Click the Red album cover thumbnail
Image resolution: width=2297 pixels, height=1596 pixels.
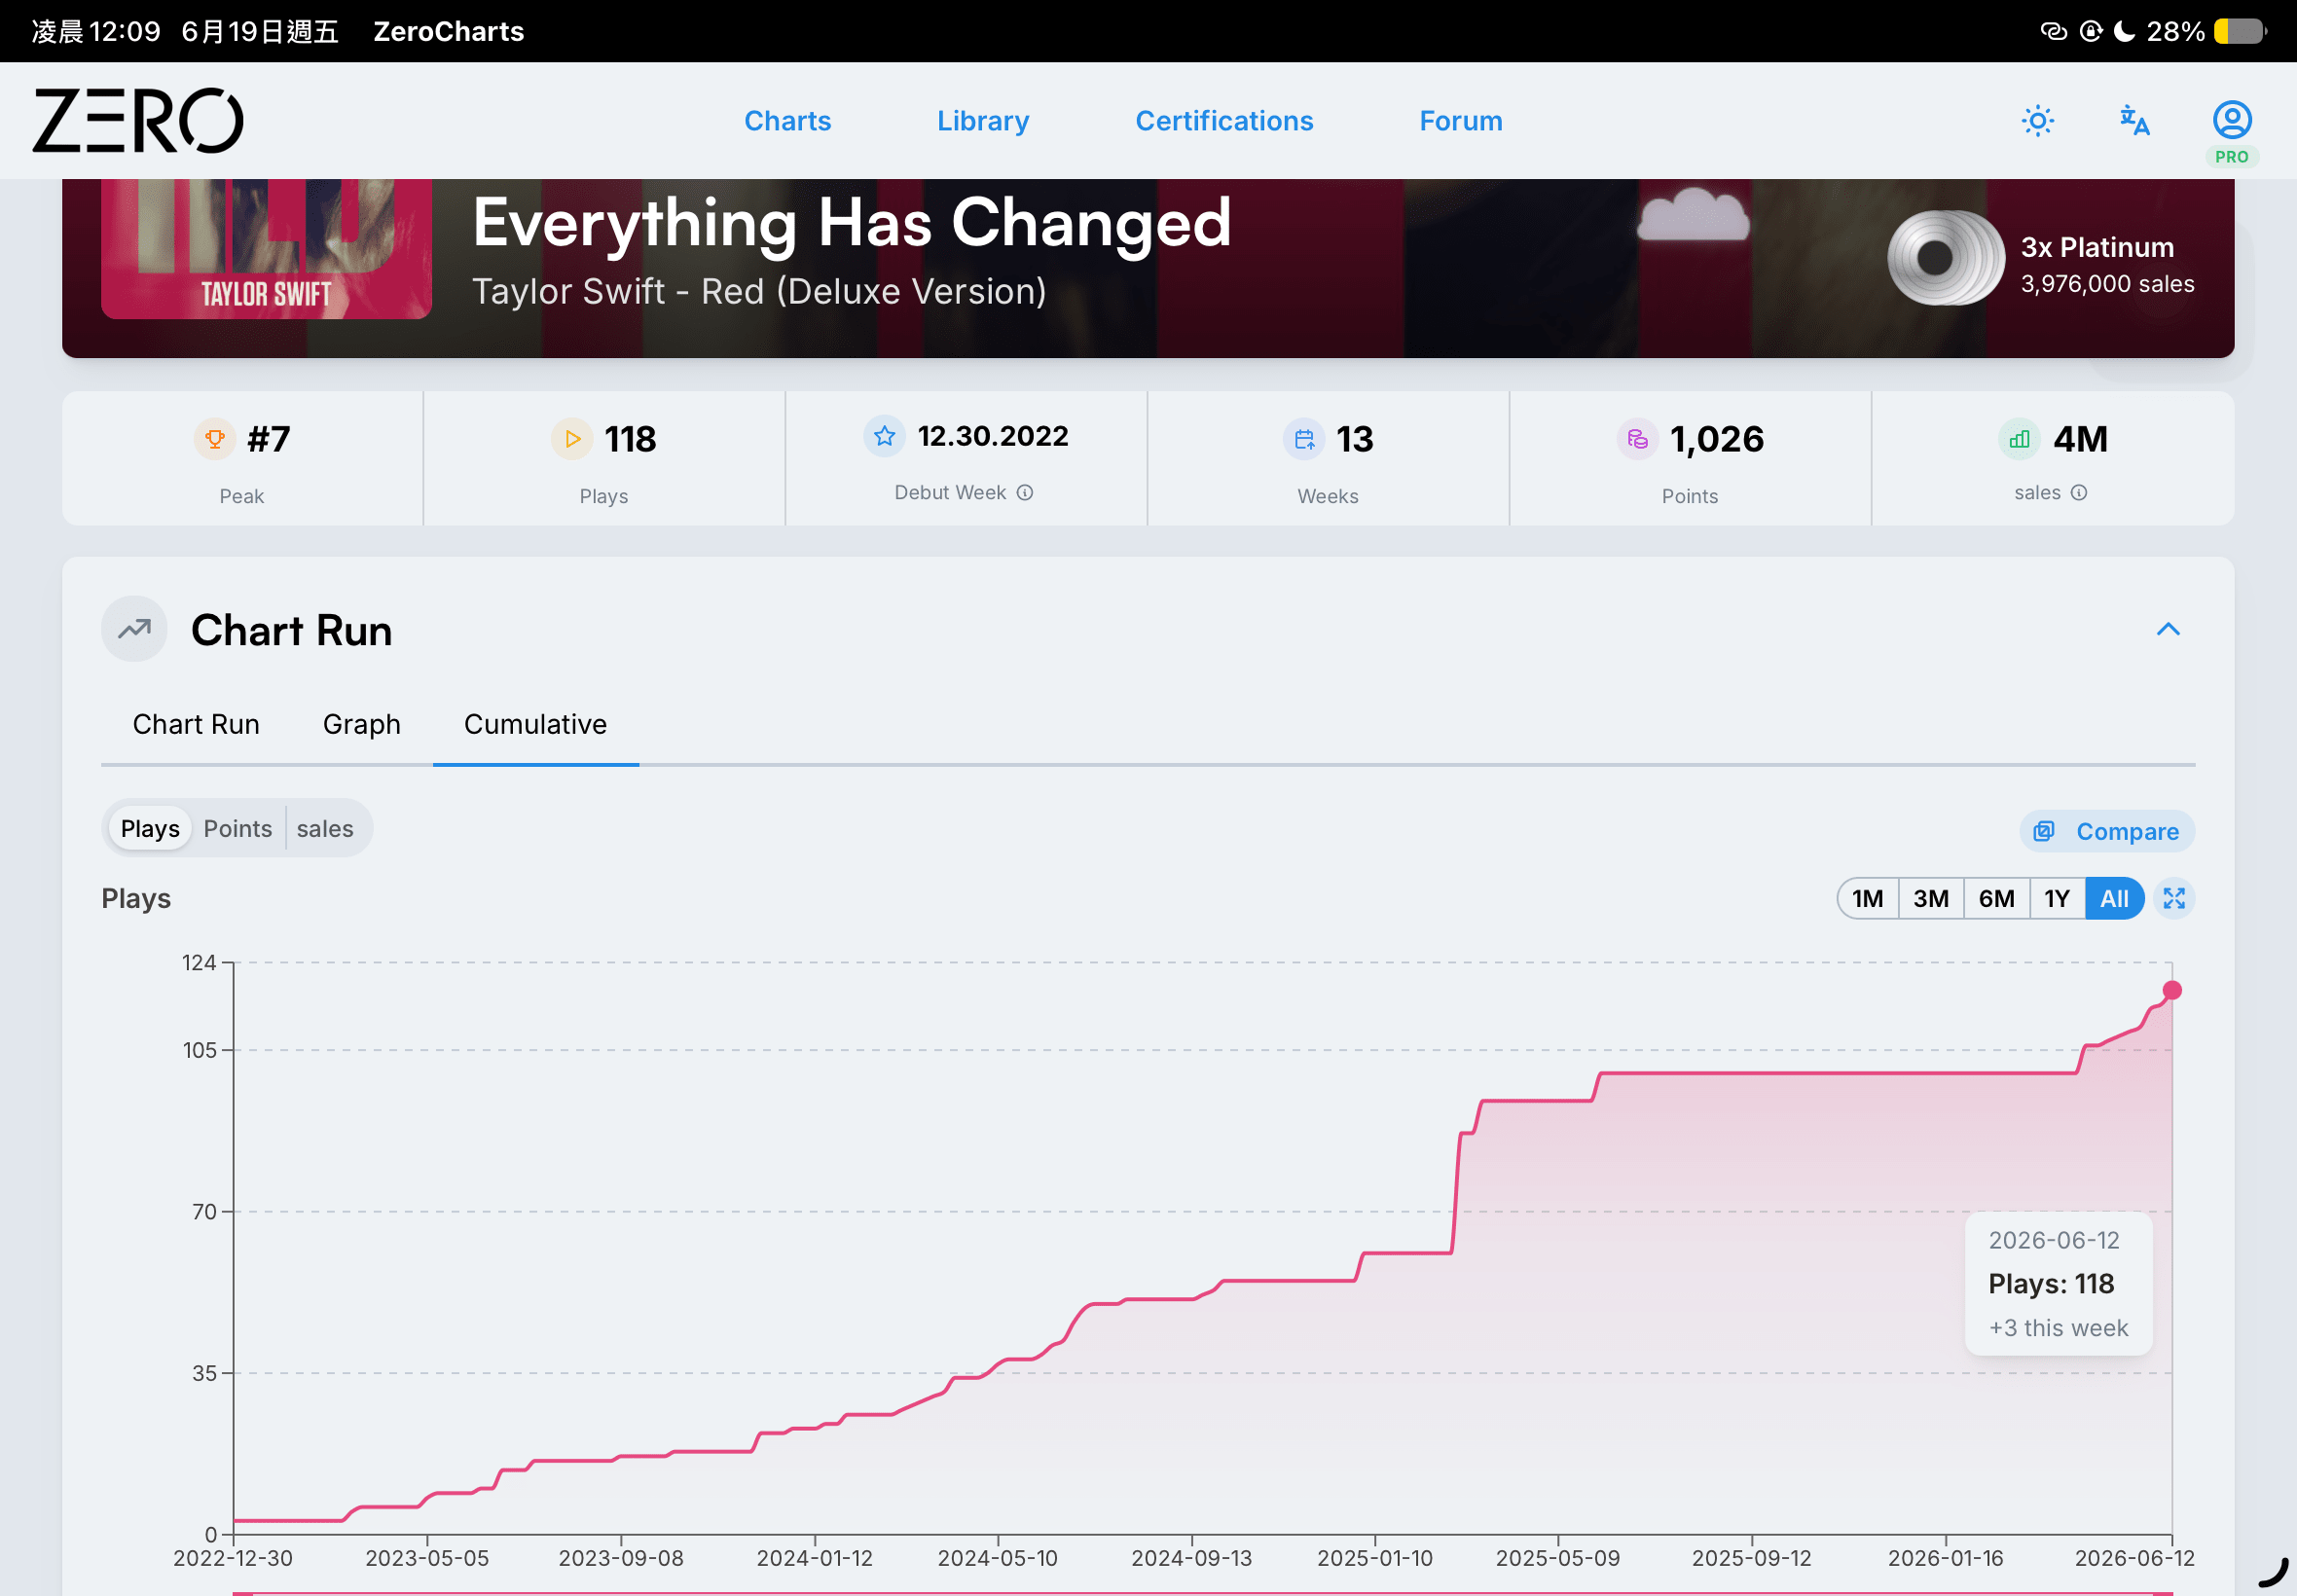pyautogui.click(x=266, y=248)
